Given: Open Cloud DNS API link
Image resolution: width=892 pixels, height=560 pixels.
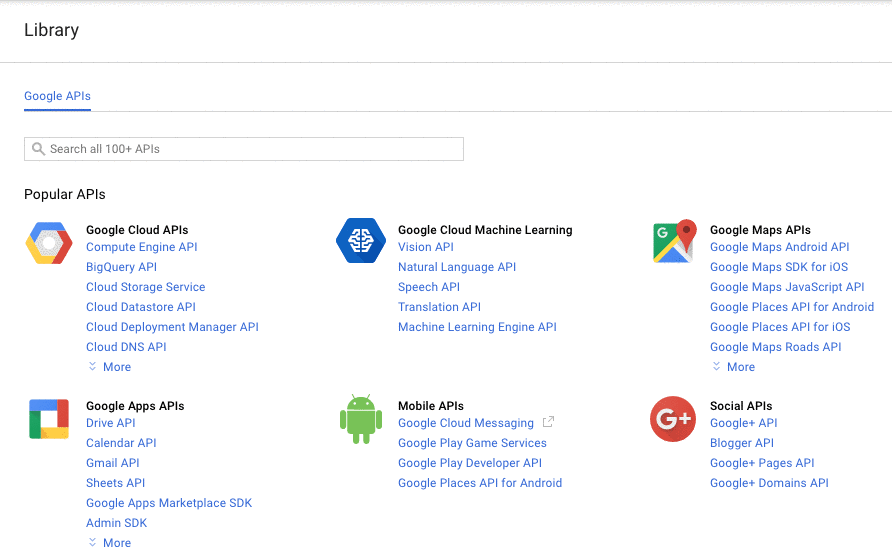Looking at the screenshot, I should pos(126,347).
